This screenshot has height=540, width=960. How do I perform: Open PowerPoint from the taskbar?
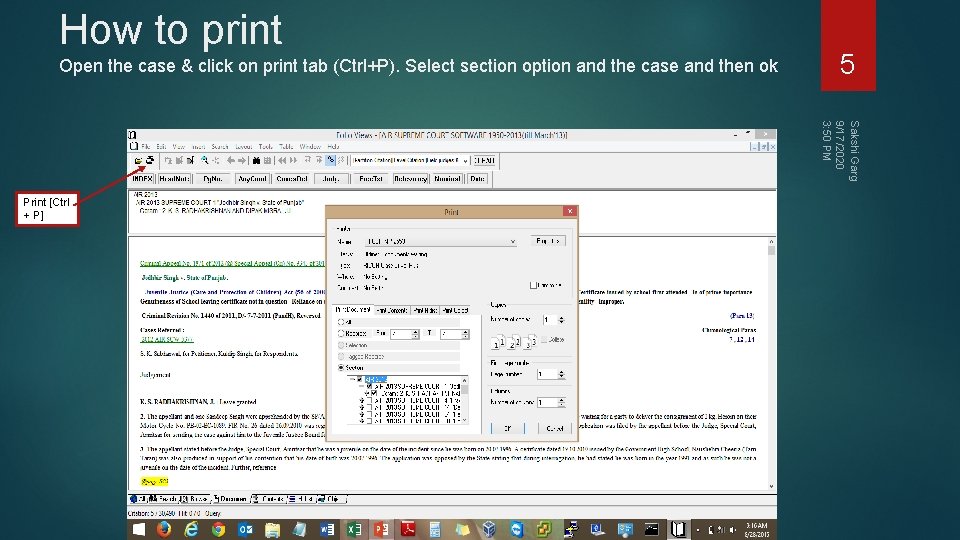pyautogui.click(x=381, y=529)
